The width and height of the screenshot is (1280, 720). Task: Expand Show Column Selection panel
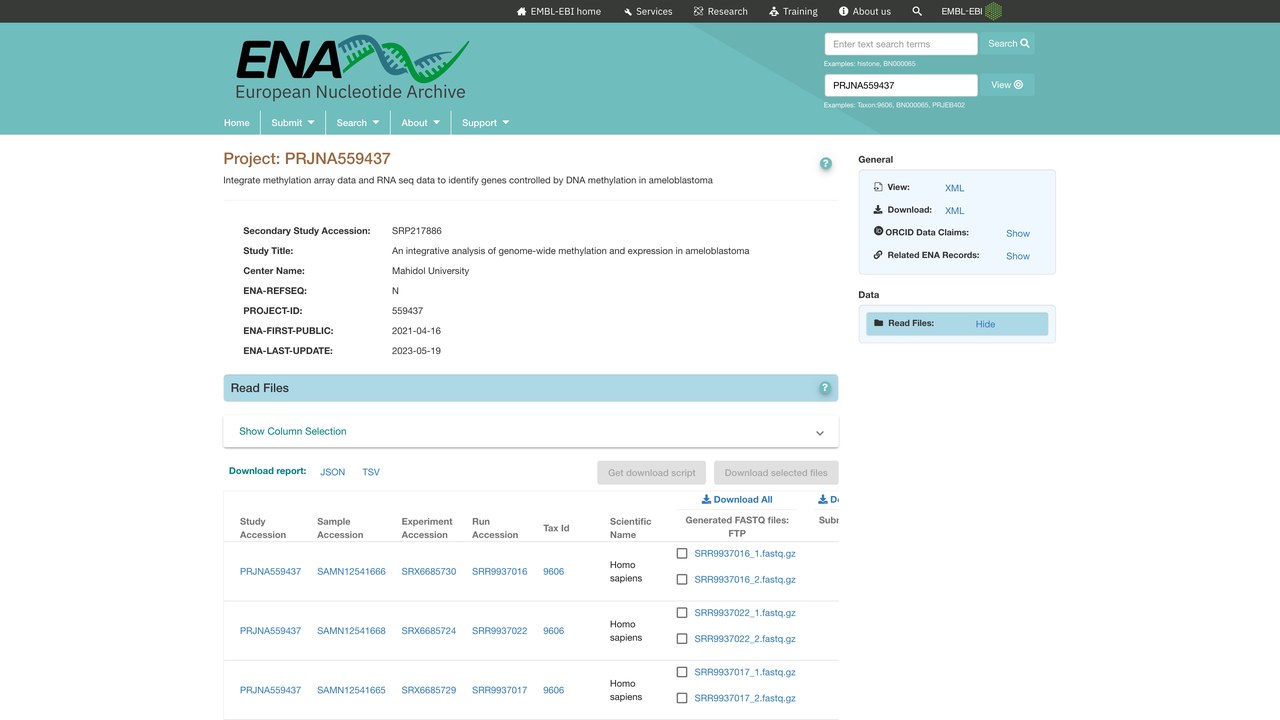(x=531, y=432)
